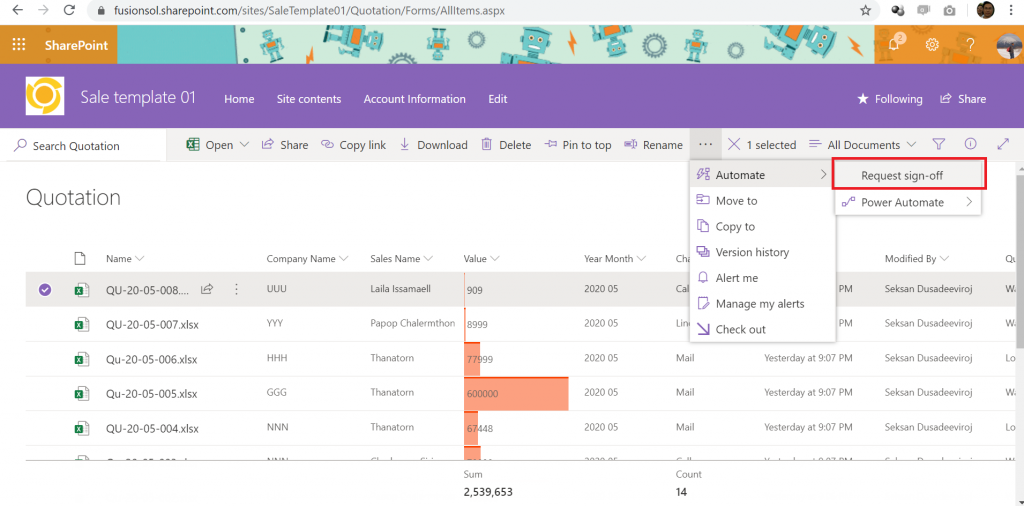The height and width of the screenshot is (506, 1024).
Task: Uncheck the selected QU-20-05-008 row circle
Action: 44,290
